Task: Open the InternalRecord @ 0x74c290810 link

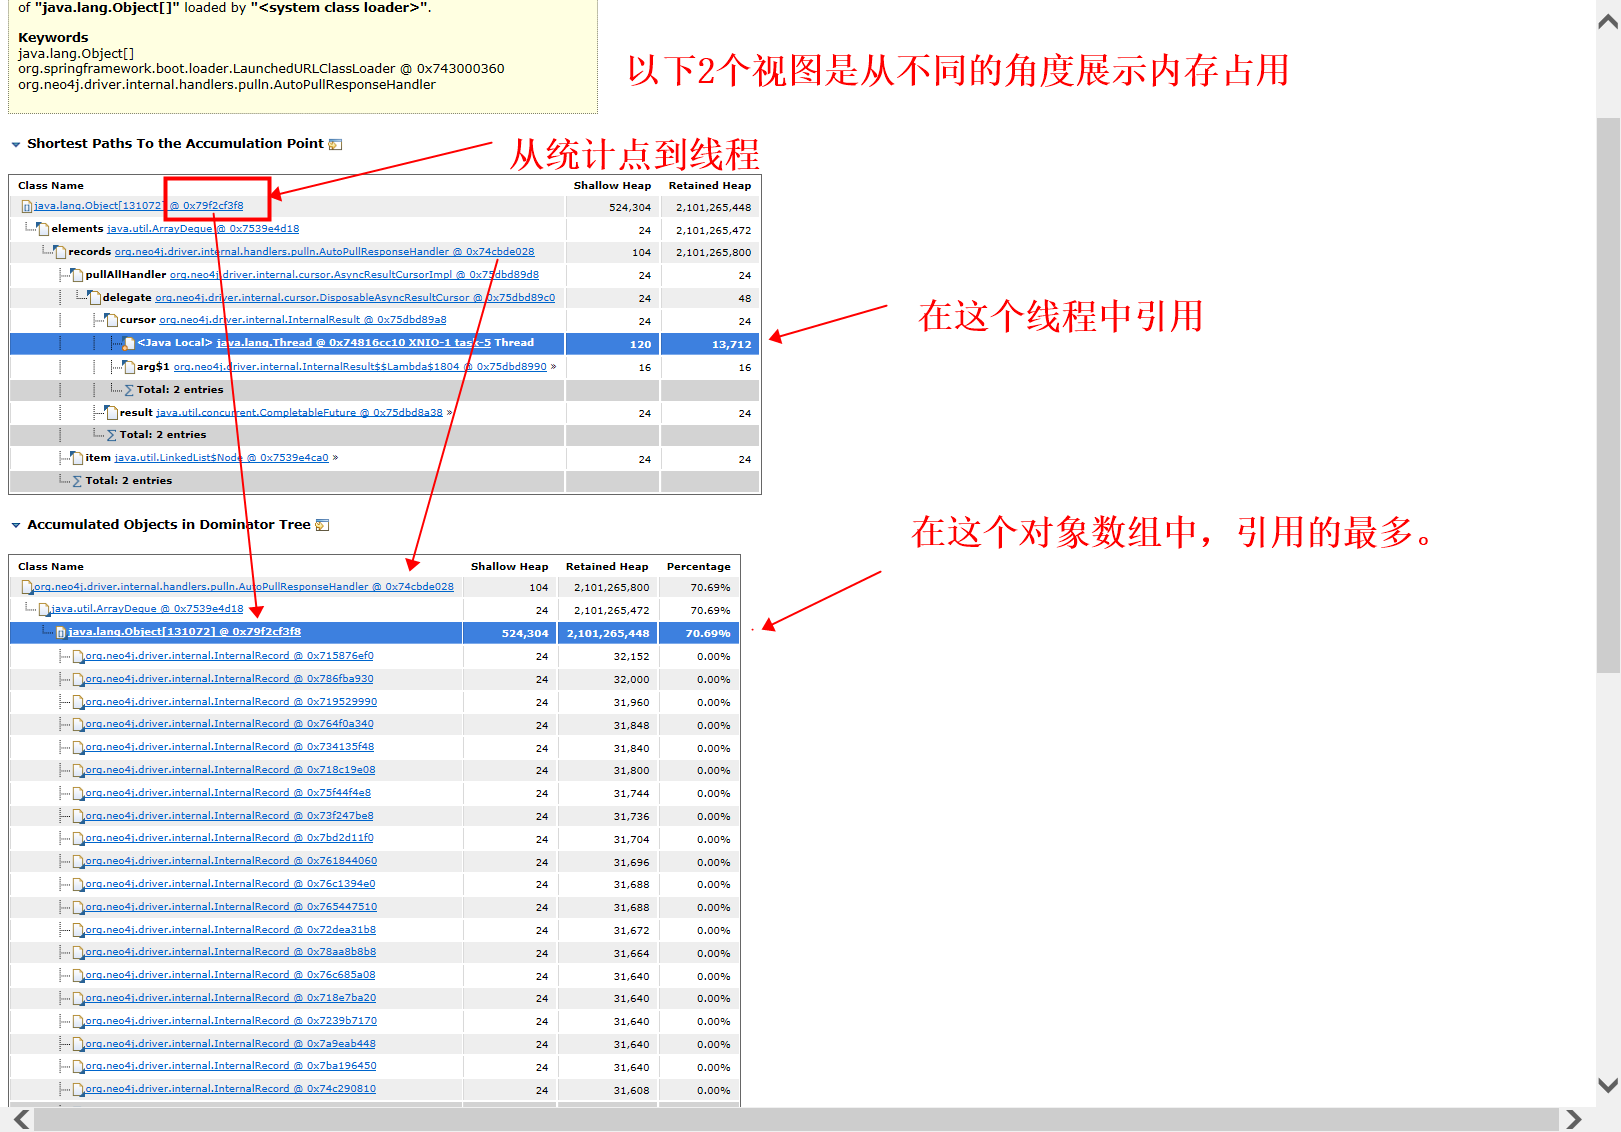Action: pos(230,1089)
